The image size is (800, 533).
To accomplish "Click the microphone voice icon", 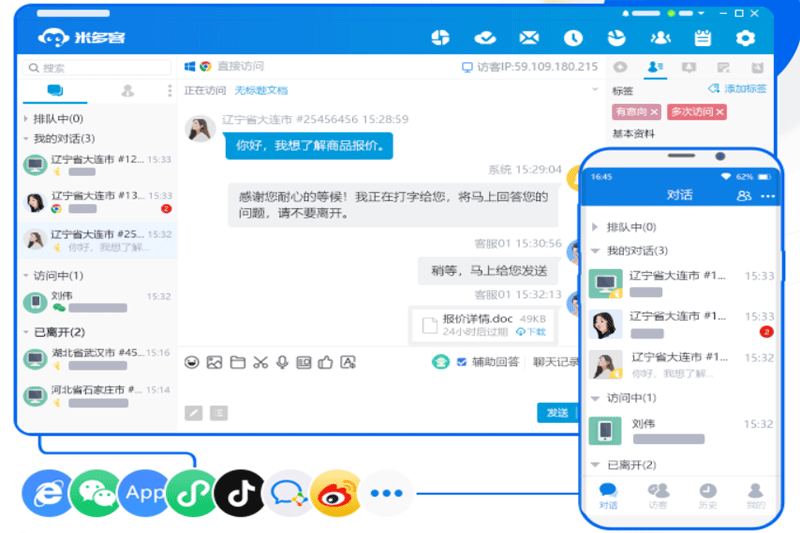I will [x=282, y=362].
